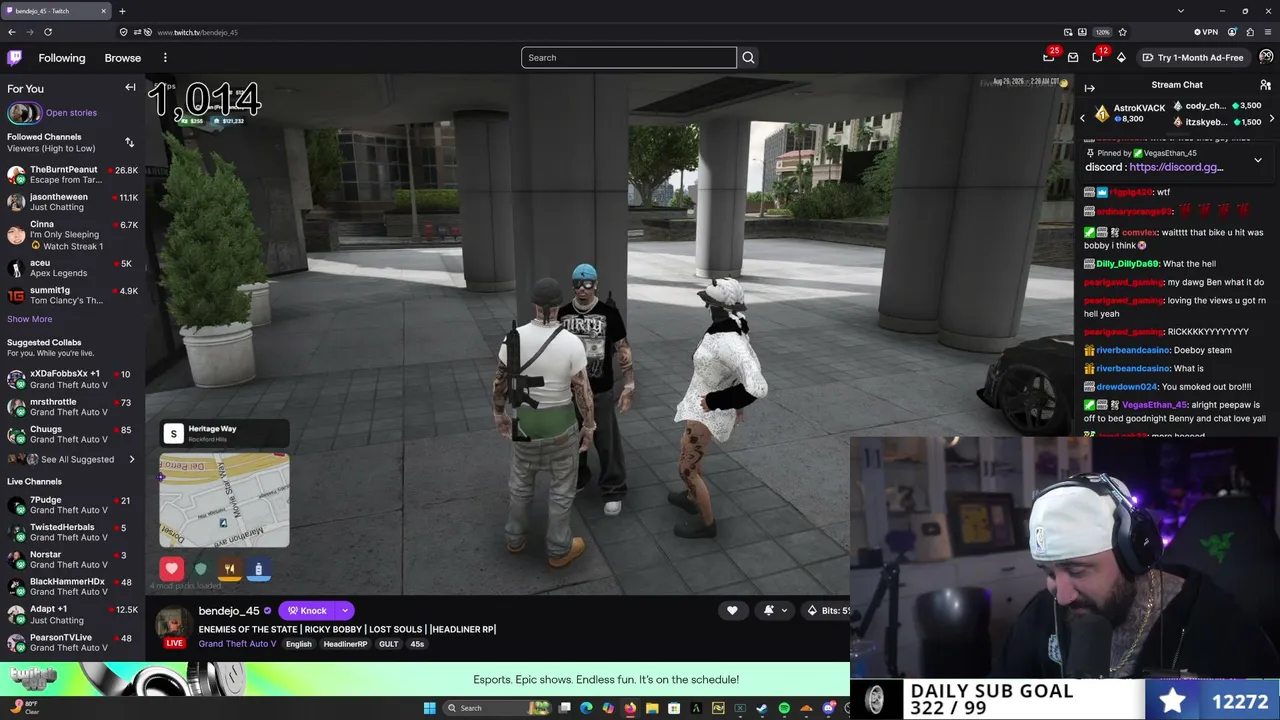1280x720 pixels.
Task: Go to the Browse page
Action: point(123,58)
